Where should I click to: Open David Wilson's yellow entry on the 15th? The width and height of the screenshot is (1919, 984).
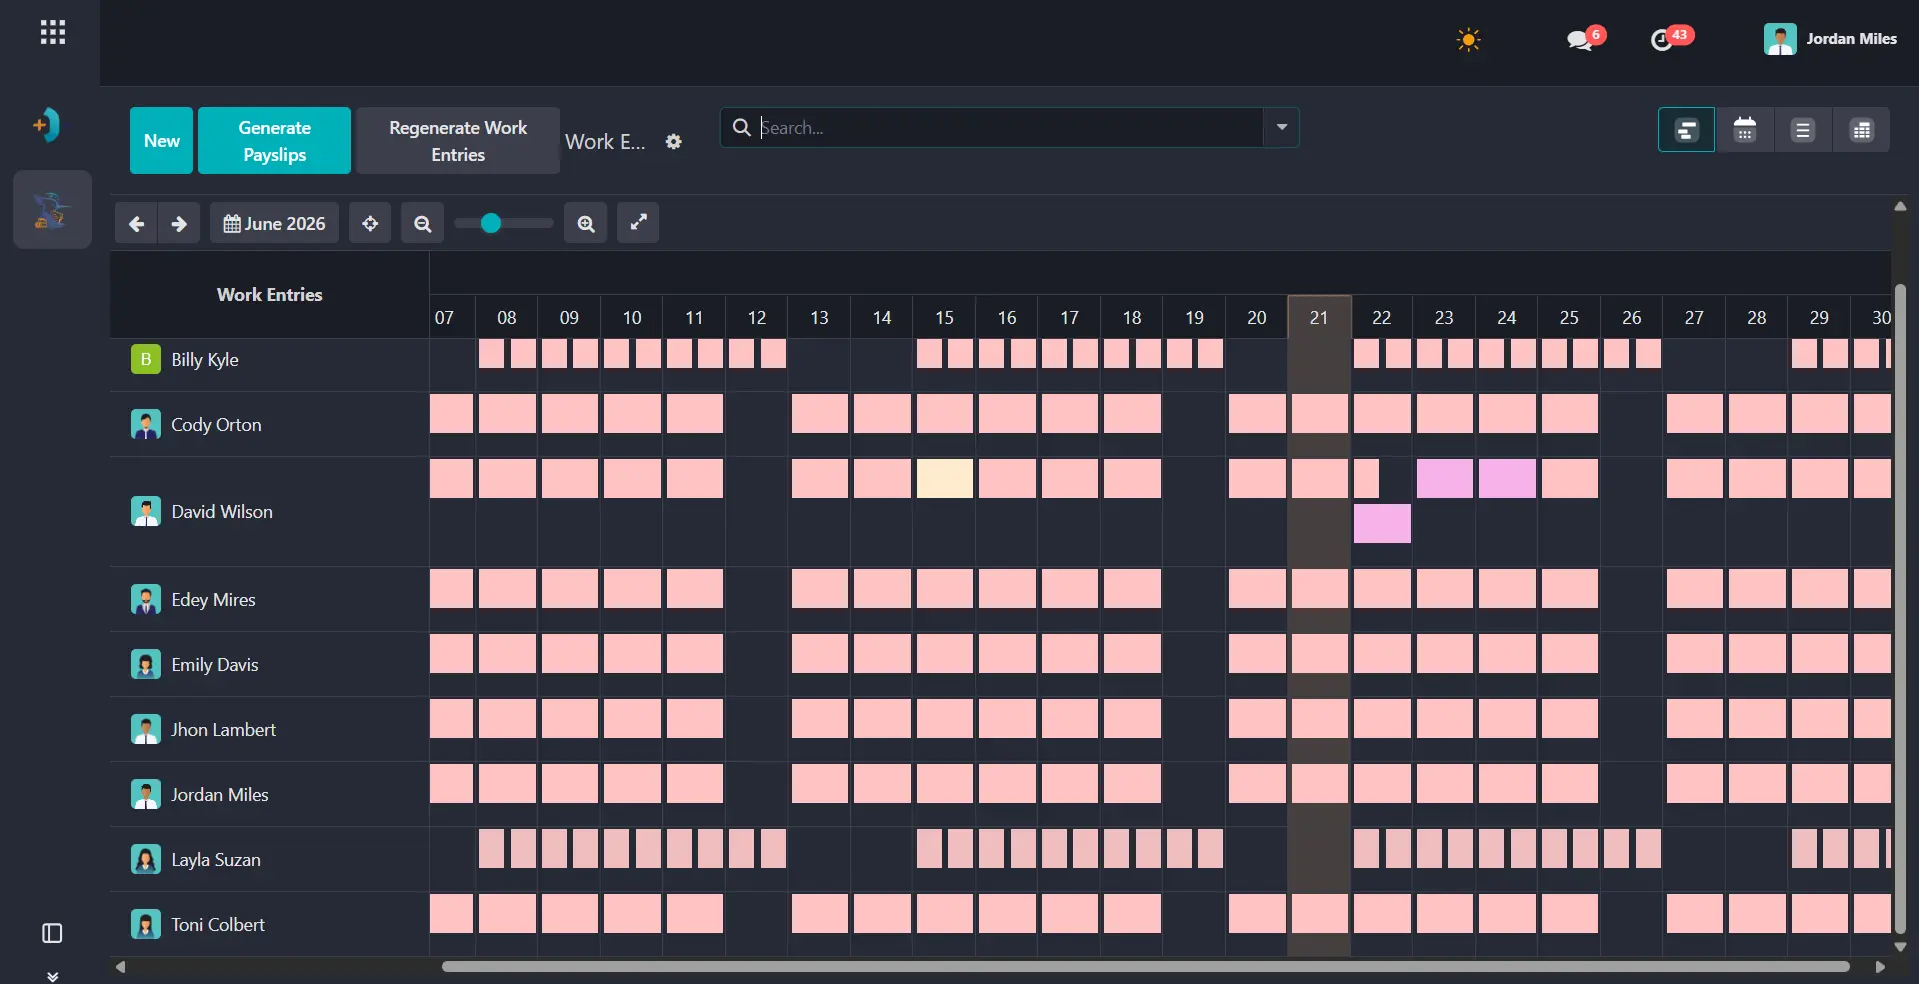coord(944,478)
